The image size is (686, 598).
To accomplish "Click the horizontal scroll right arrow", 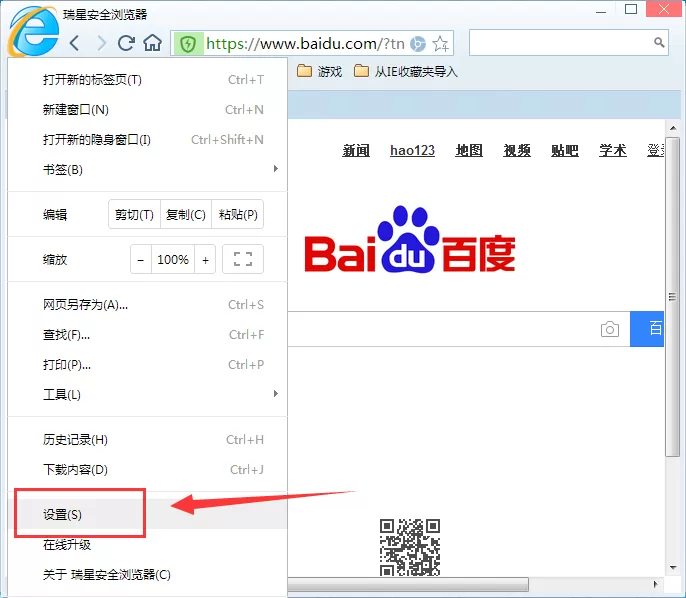I will click(x=655, y=584).
